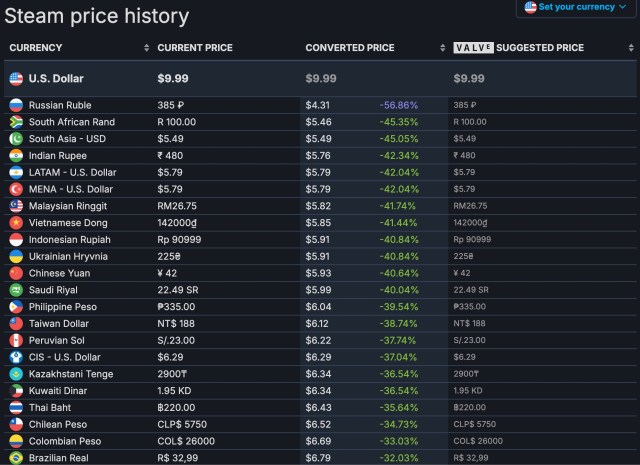Click the S/.23.00 current price cell

176,340
